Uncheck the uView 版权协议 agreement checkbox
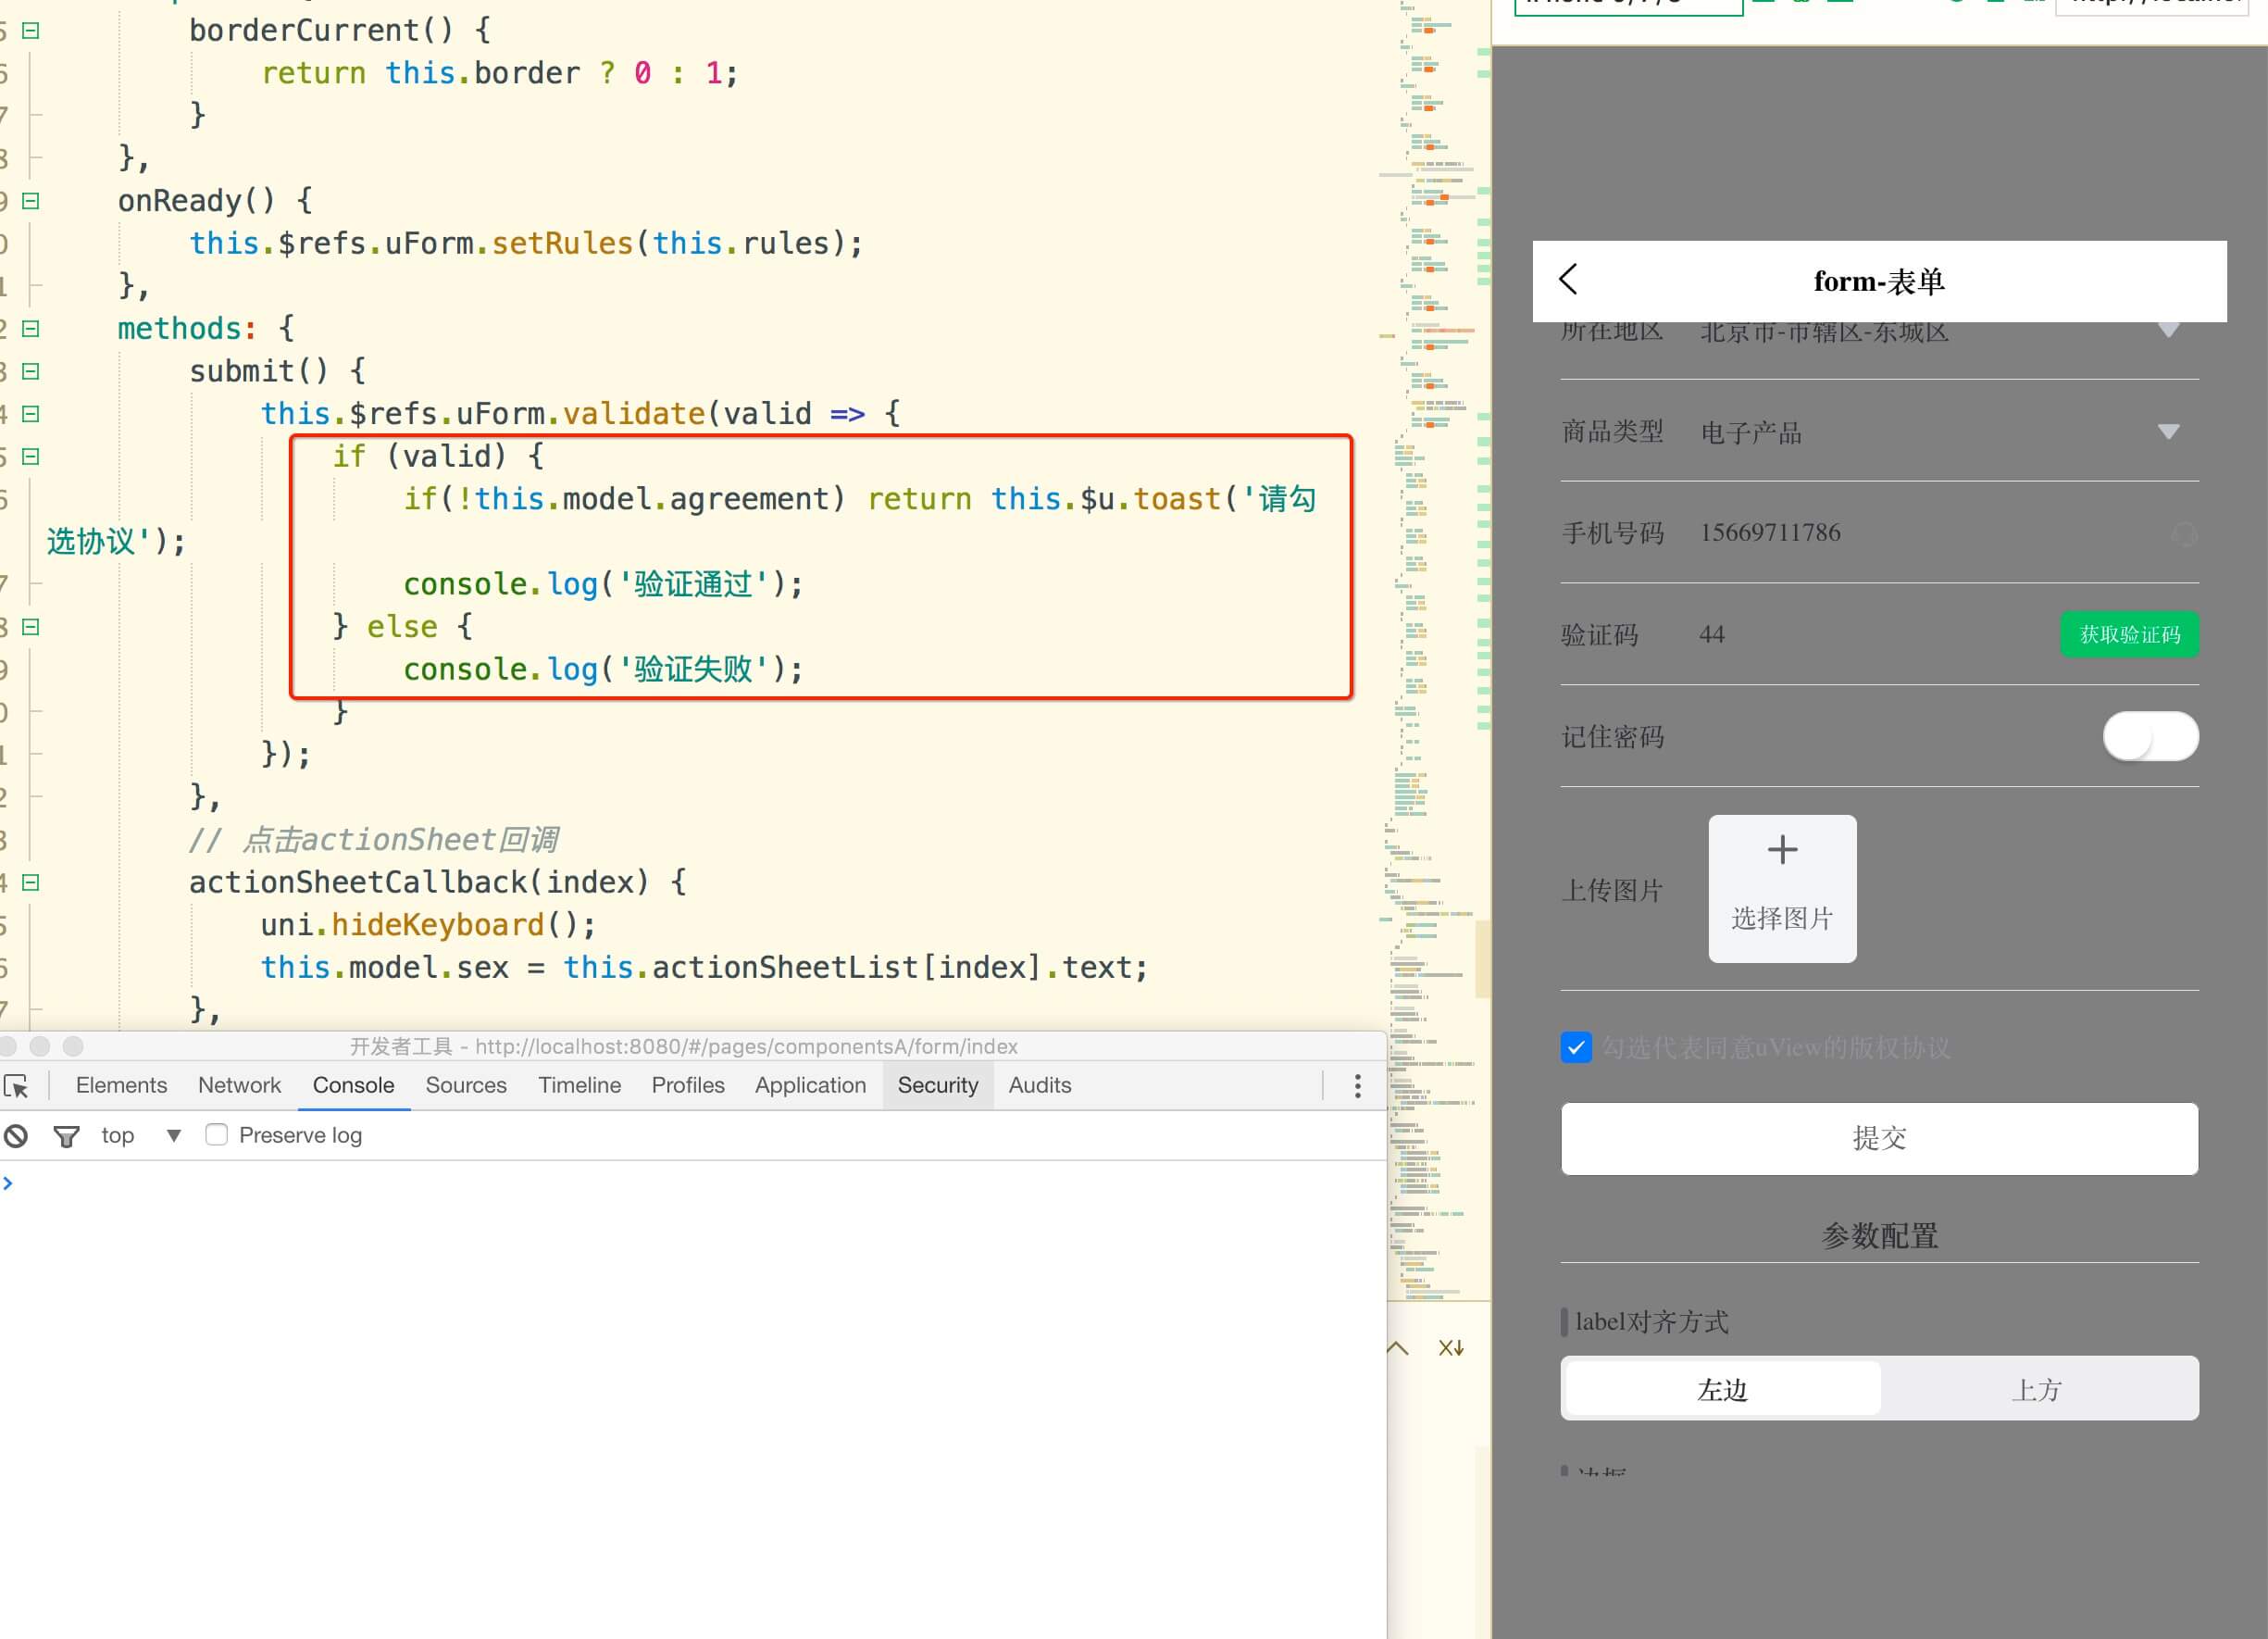Image resolution: width=2268 pixels, height=1639 pixels. pos(1576,1048)
